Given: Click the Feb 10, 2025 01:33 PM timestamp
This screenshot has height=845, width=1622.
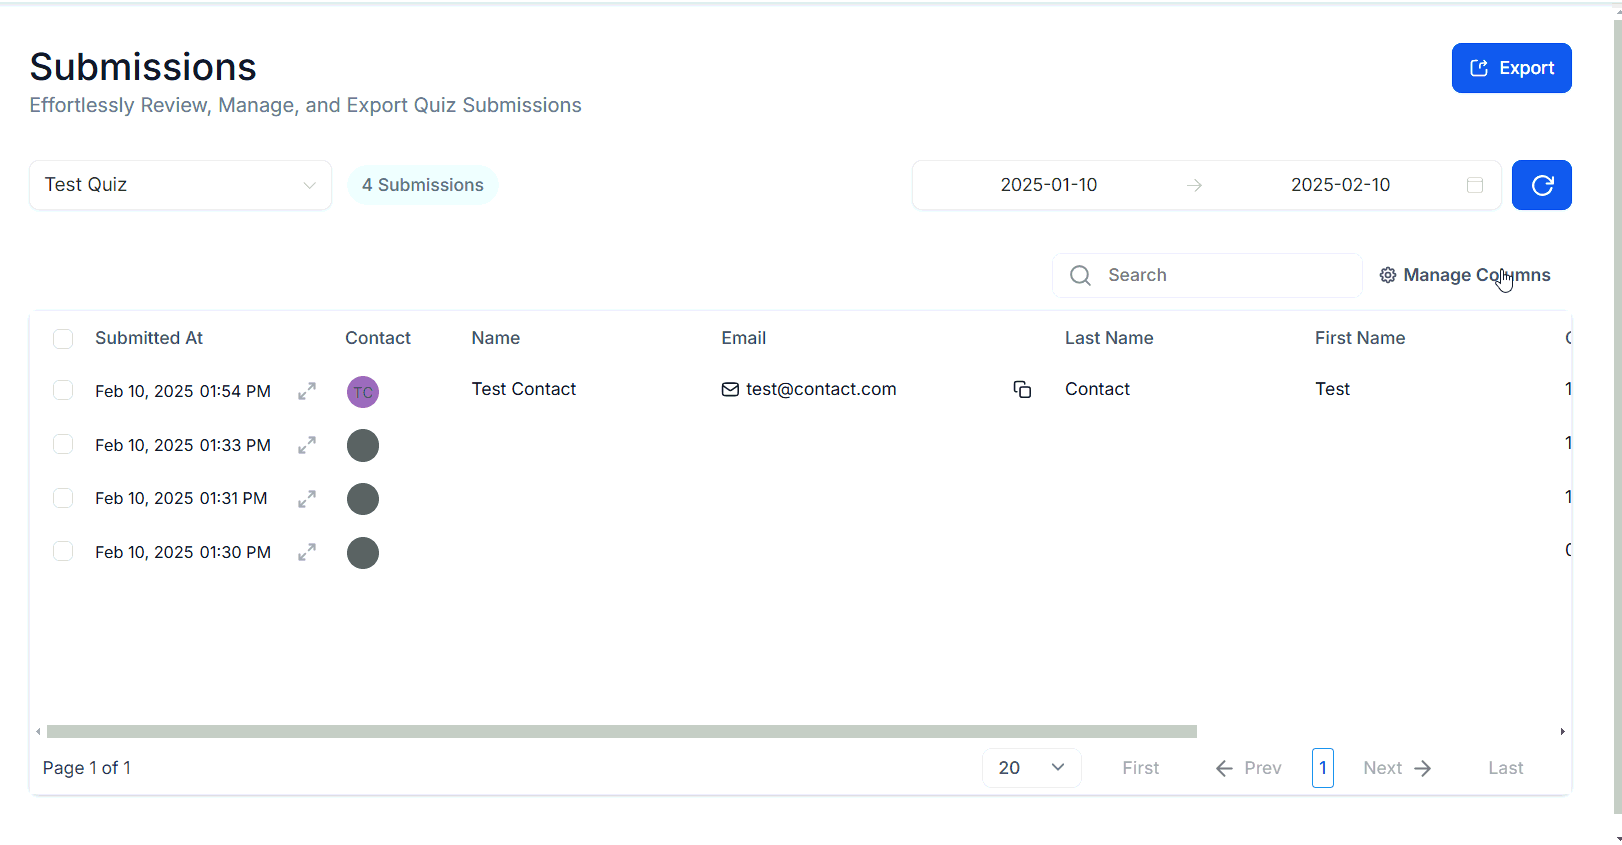Looking at the screenshot, I should coord(183,445).
